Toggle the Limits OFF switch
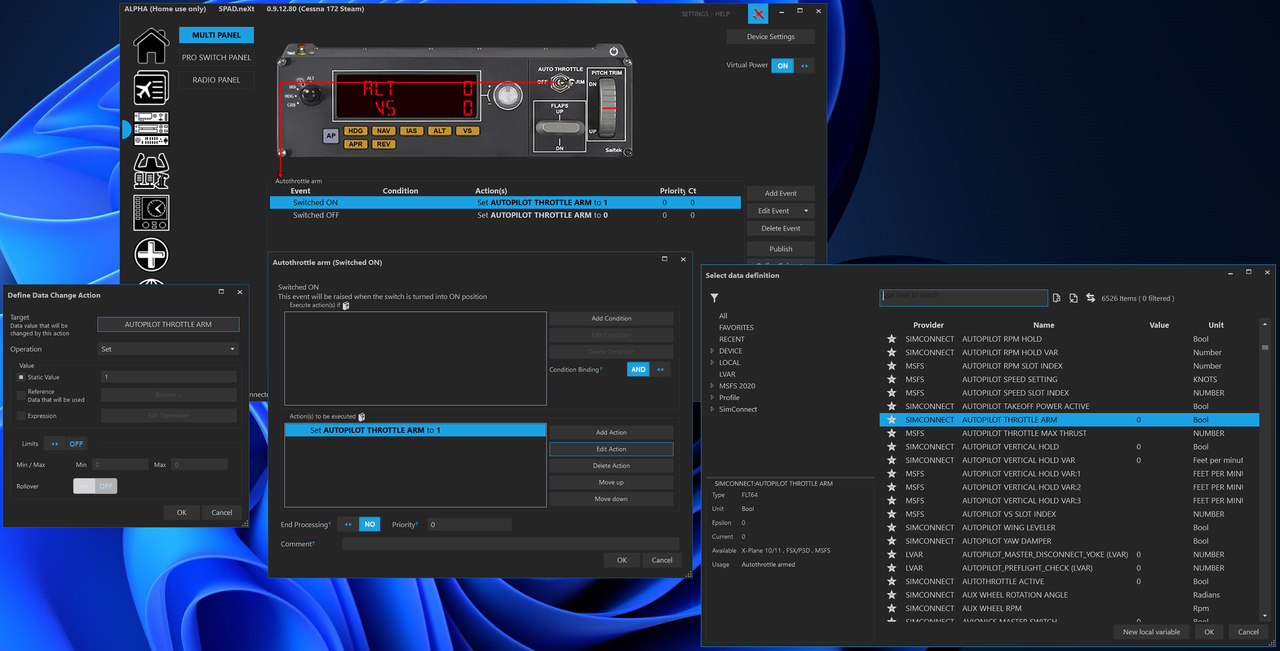The image size is (1280, 651). (66, 443)
